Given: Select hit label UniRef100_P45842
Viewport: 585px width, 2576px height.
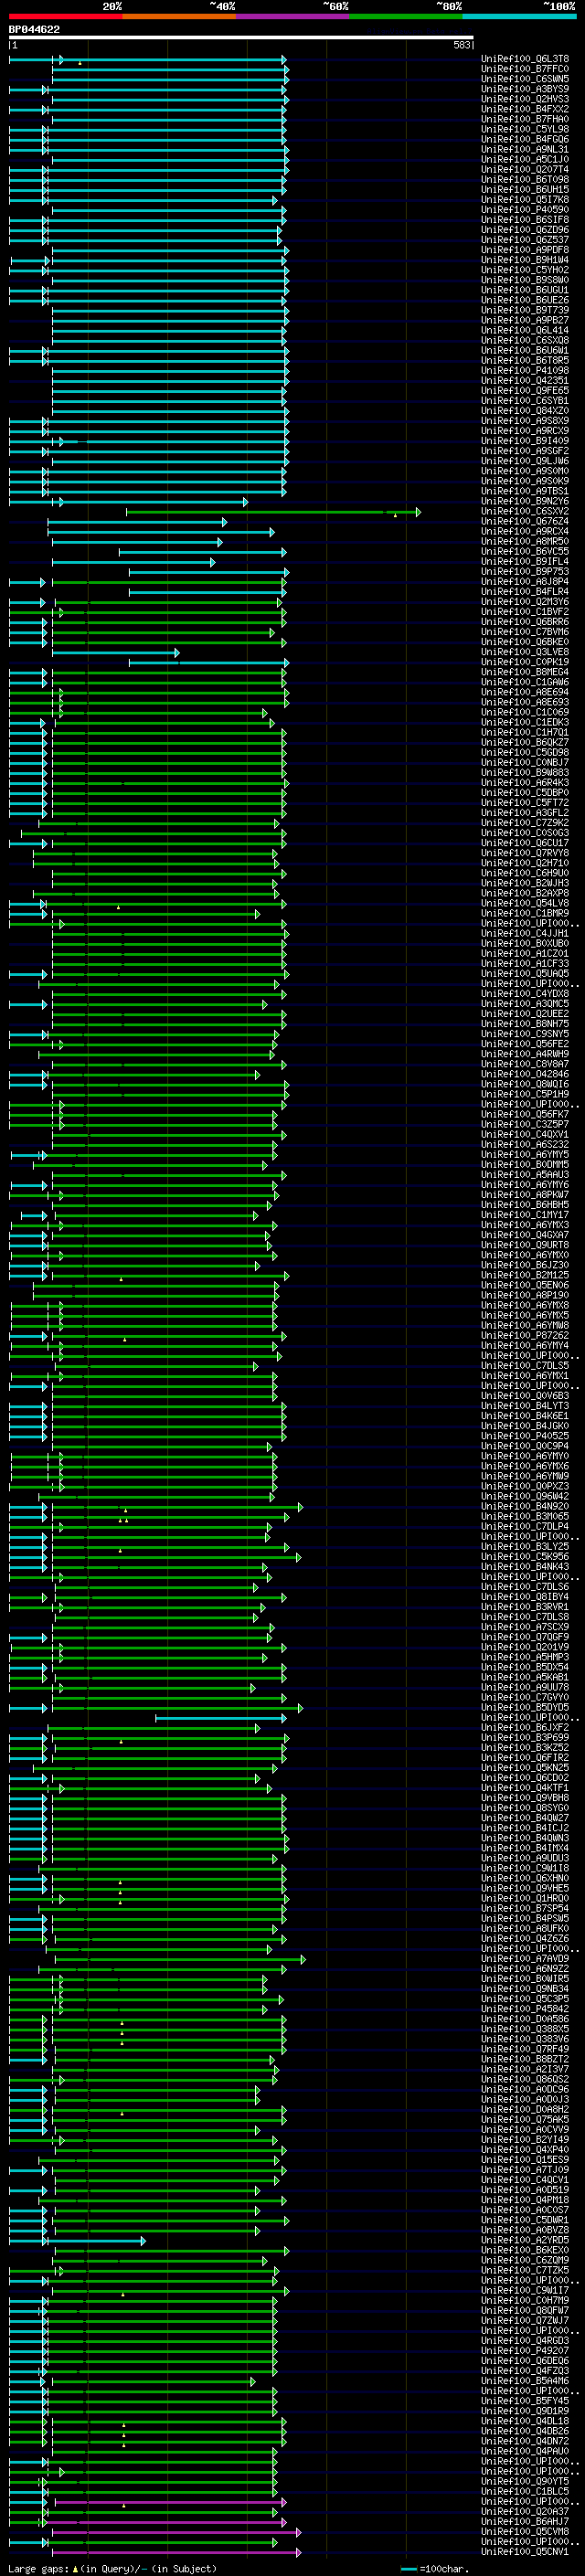Looking at the screenshot, I should pyautogui.click(x=525, y=2009).
